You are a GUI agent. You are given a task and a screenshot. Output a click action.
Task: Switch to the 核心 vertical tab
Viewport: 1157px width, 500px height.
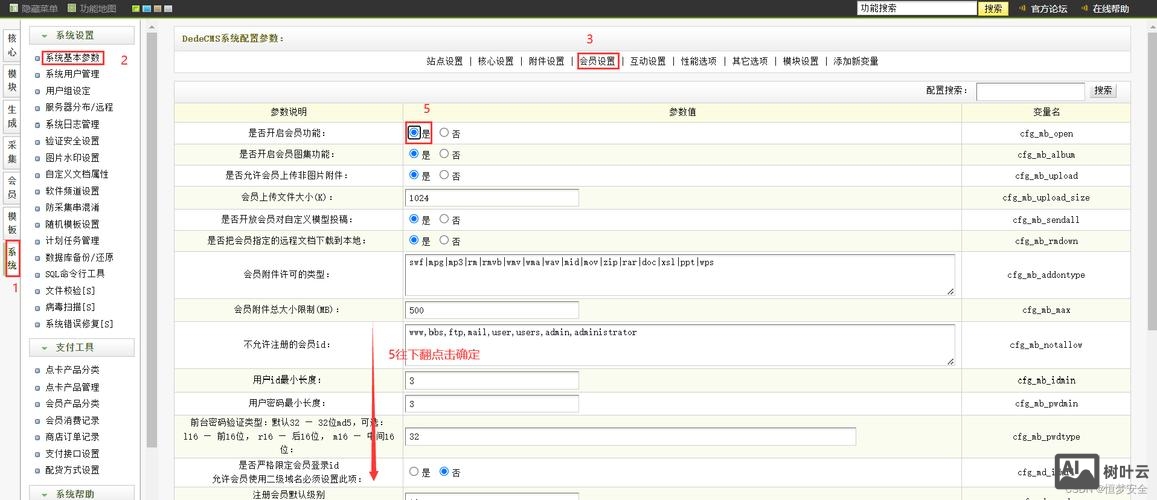(12, 46)
